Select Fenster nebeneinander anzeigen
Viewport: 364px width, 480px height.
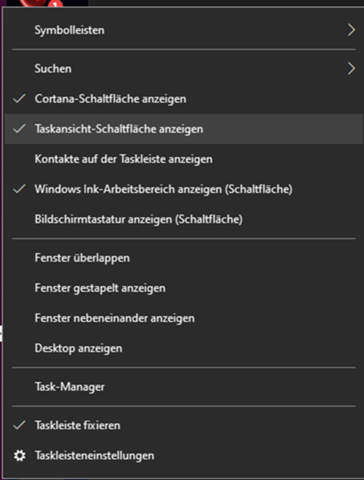pyautogui.click(x=184, y=318)
